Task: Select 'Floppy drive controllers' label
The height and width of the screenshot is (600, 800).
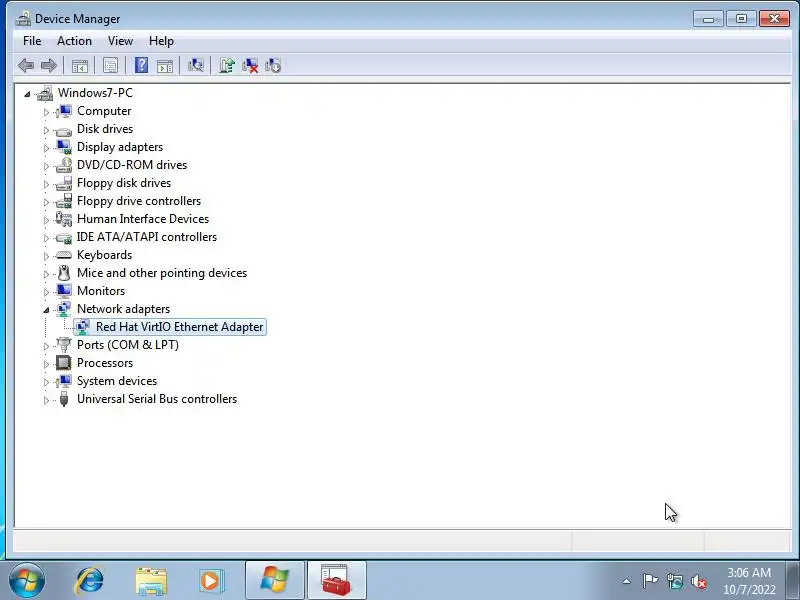Action: pos(139,201)
